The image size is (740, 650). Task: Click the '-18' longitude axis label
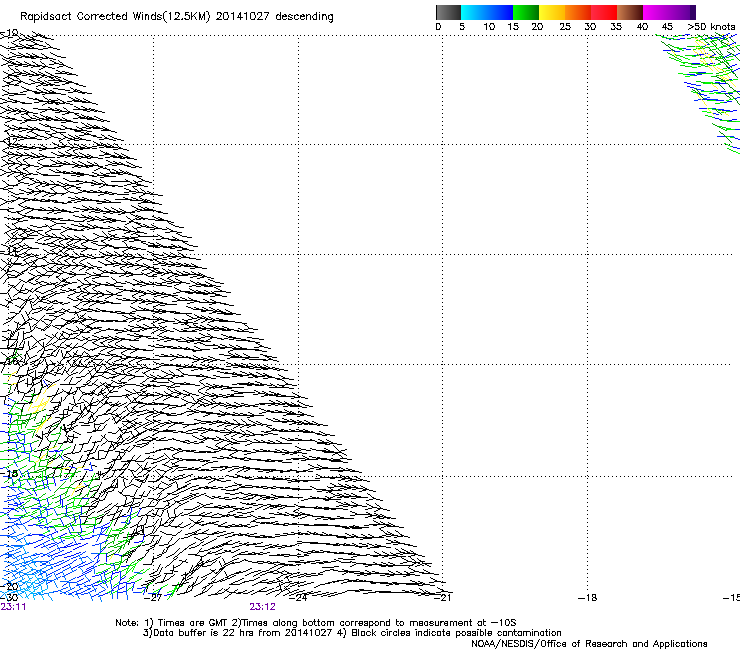588,598
